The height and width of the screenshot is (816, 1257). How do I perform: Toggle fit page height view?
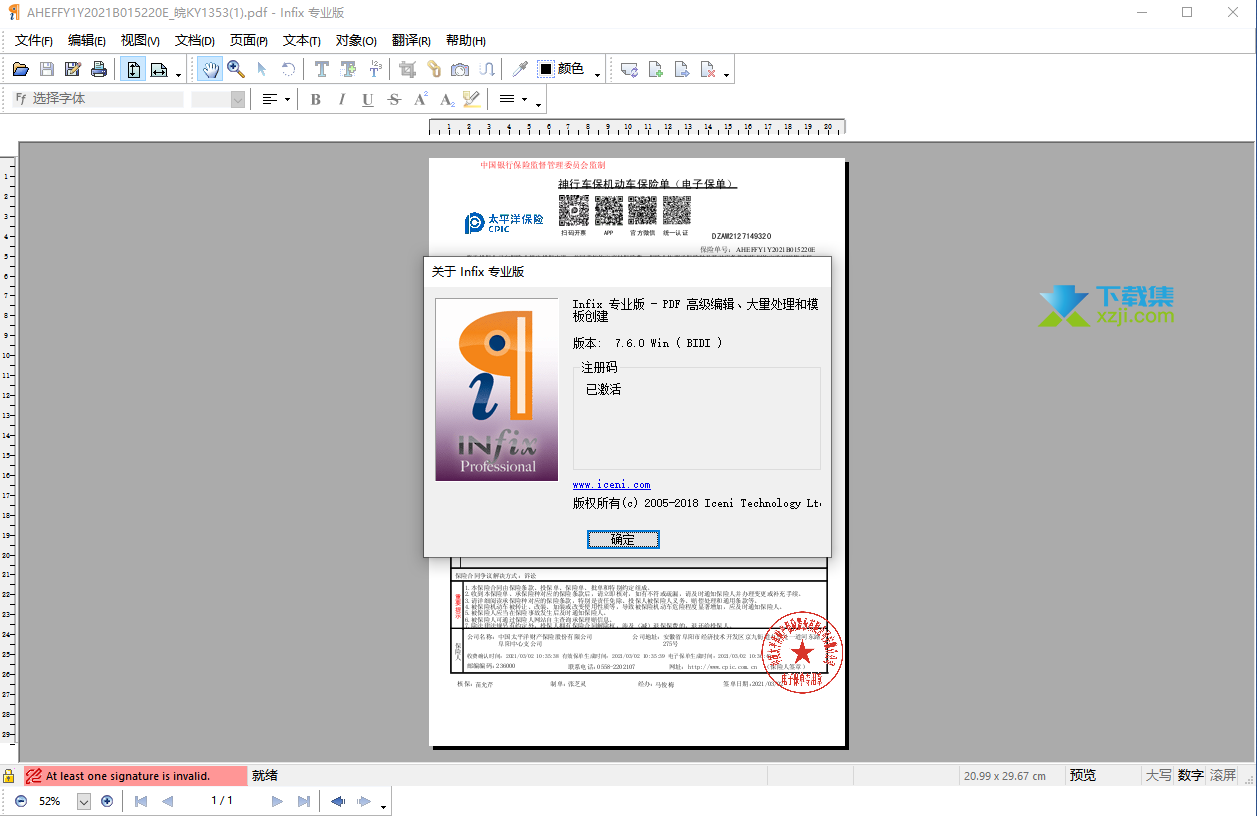133,69
